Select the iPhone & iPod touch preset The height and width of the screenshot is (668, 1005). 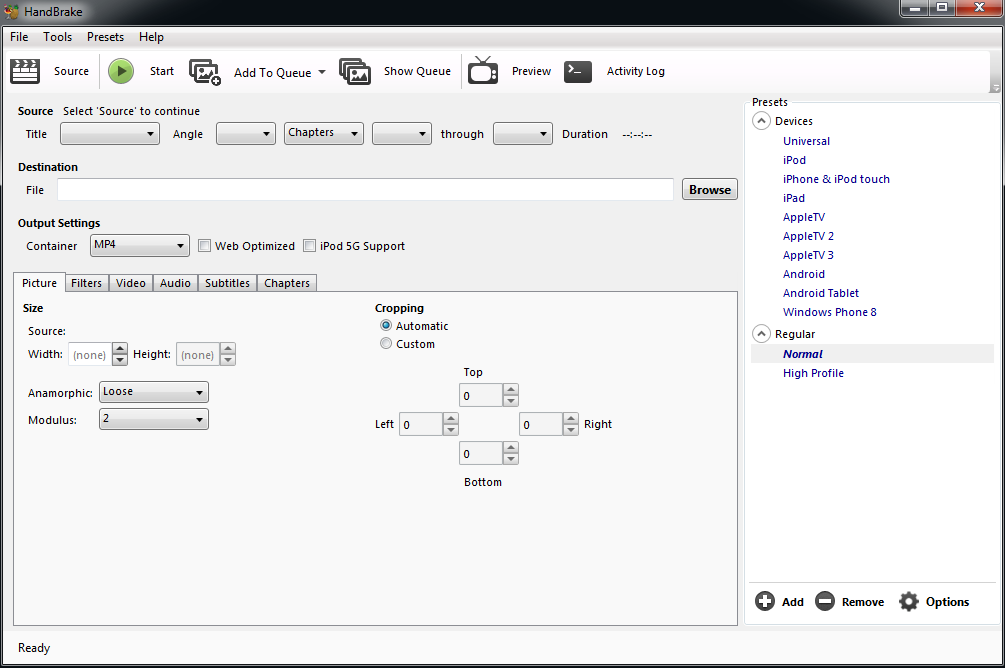pos(836,179)
